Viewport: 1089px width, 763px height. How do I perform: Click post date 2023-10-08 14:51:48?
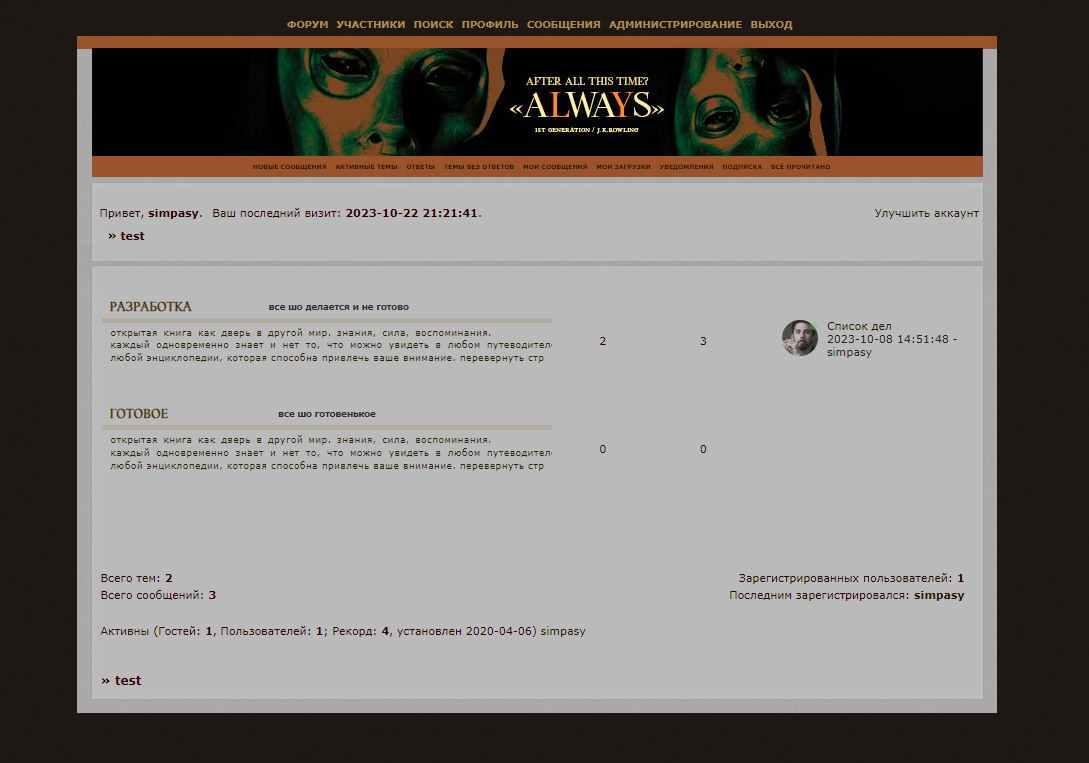(x=888, y=339)
